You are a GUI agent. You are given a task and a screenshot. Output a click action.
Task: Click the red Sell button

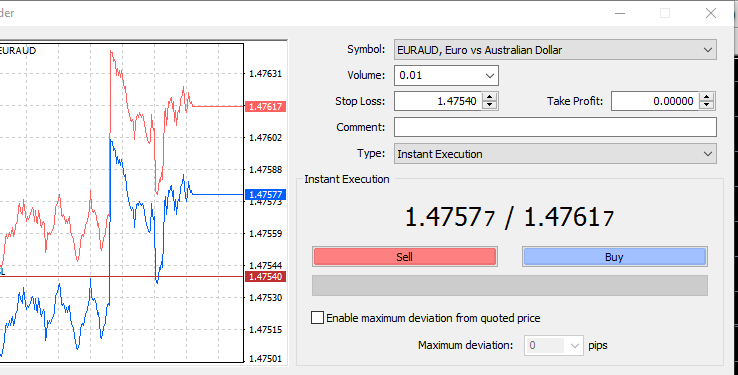coord(405,257)
